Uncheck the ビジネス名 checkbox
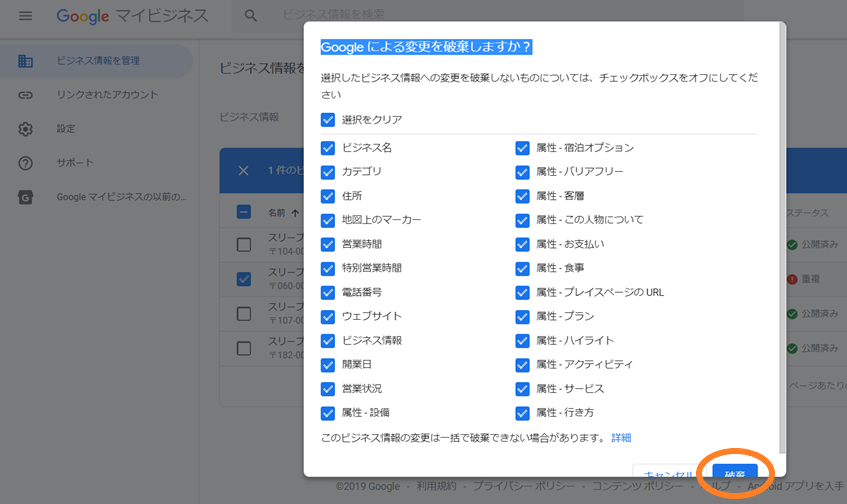 coord(328,148)
